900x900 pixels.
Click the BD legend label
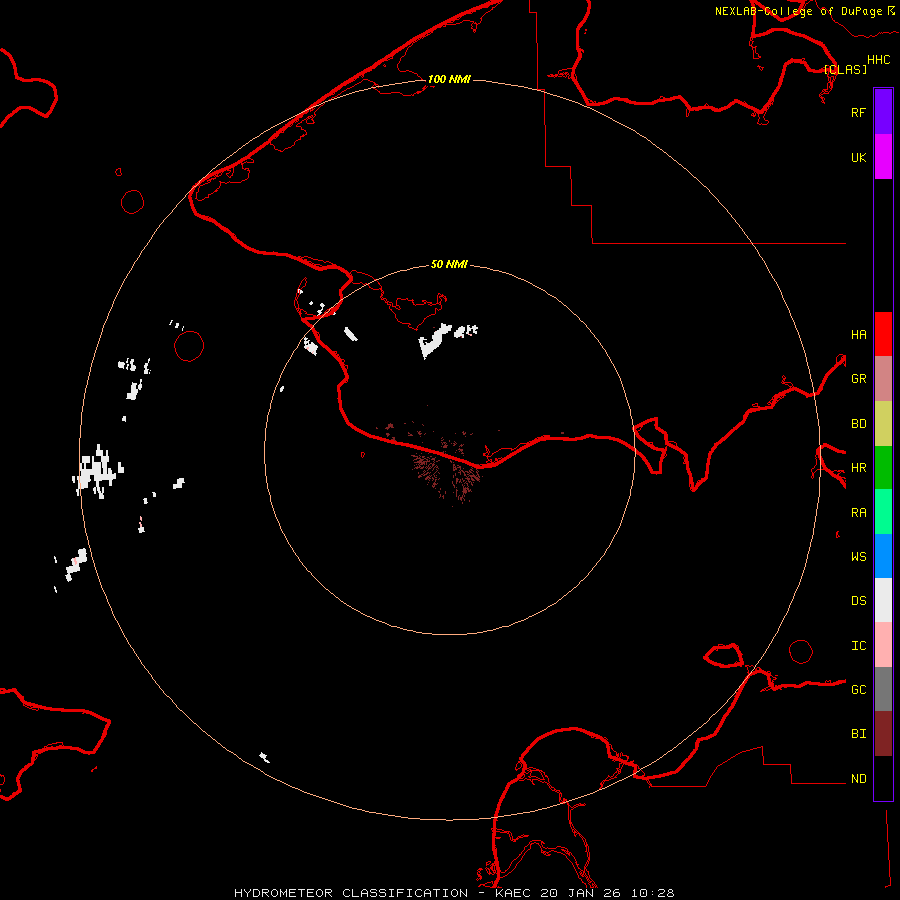point(858,424)
